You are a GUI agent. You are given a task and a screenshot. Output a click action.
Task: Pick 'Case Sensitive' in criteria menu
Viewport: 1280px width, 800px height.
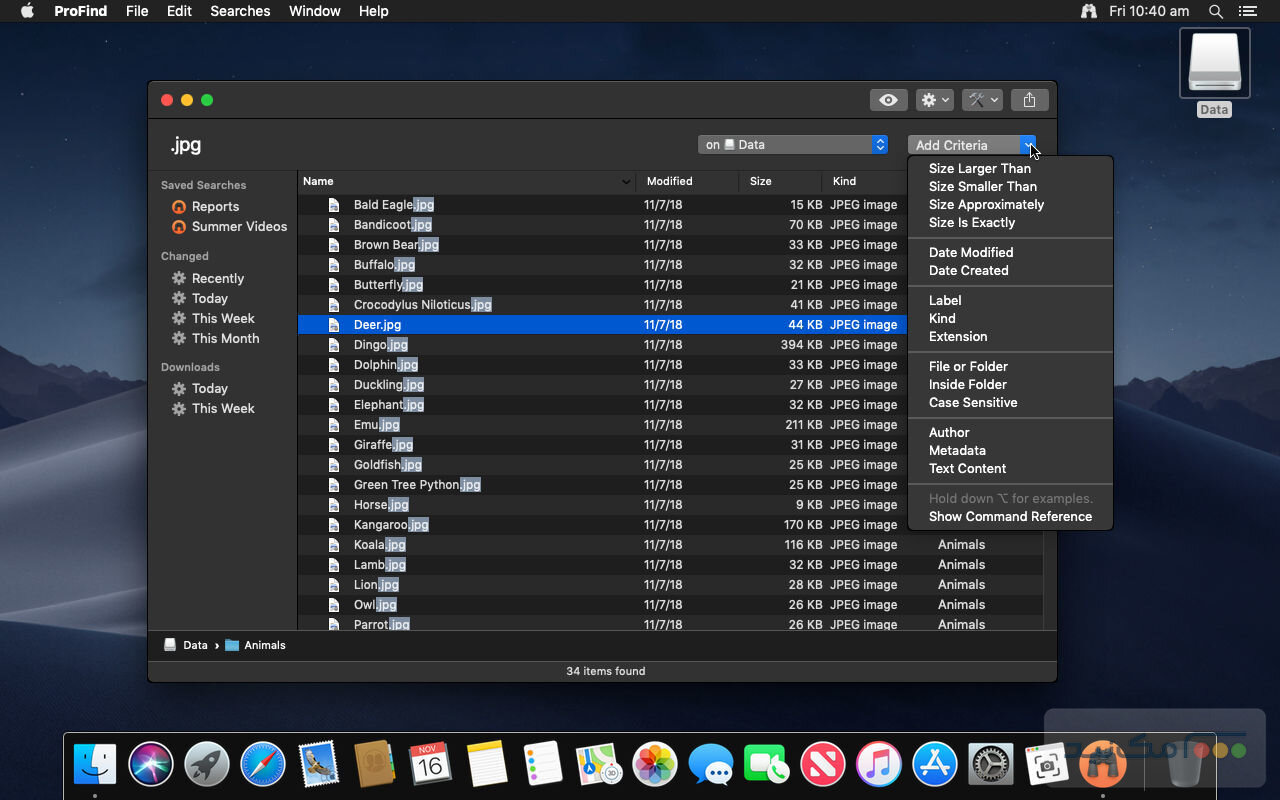972,403
